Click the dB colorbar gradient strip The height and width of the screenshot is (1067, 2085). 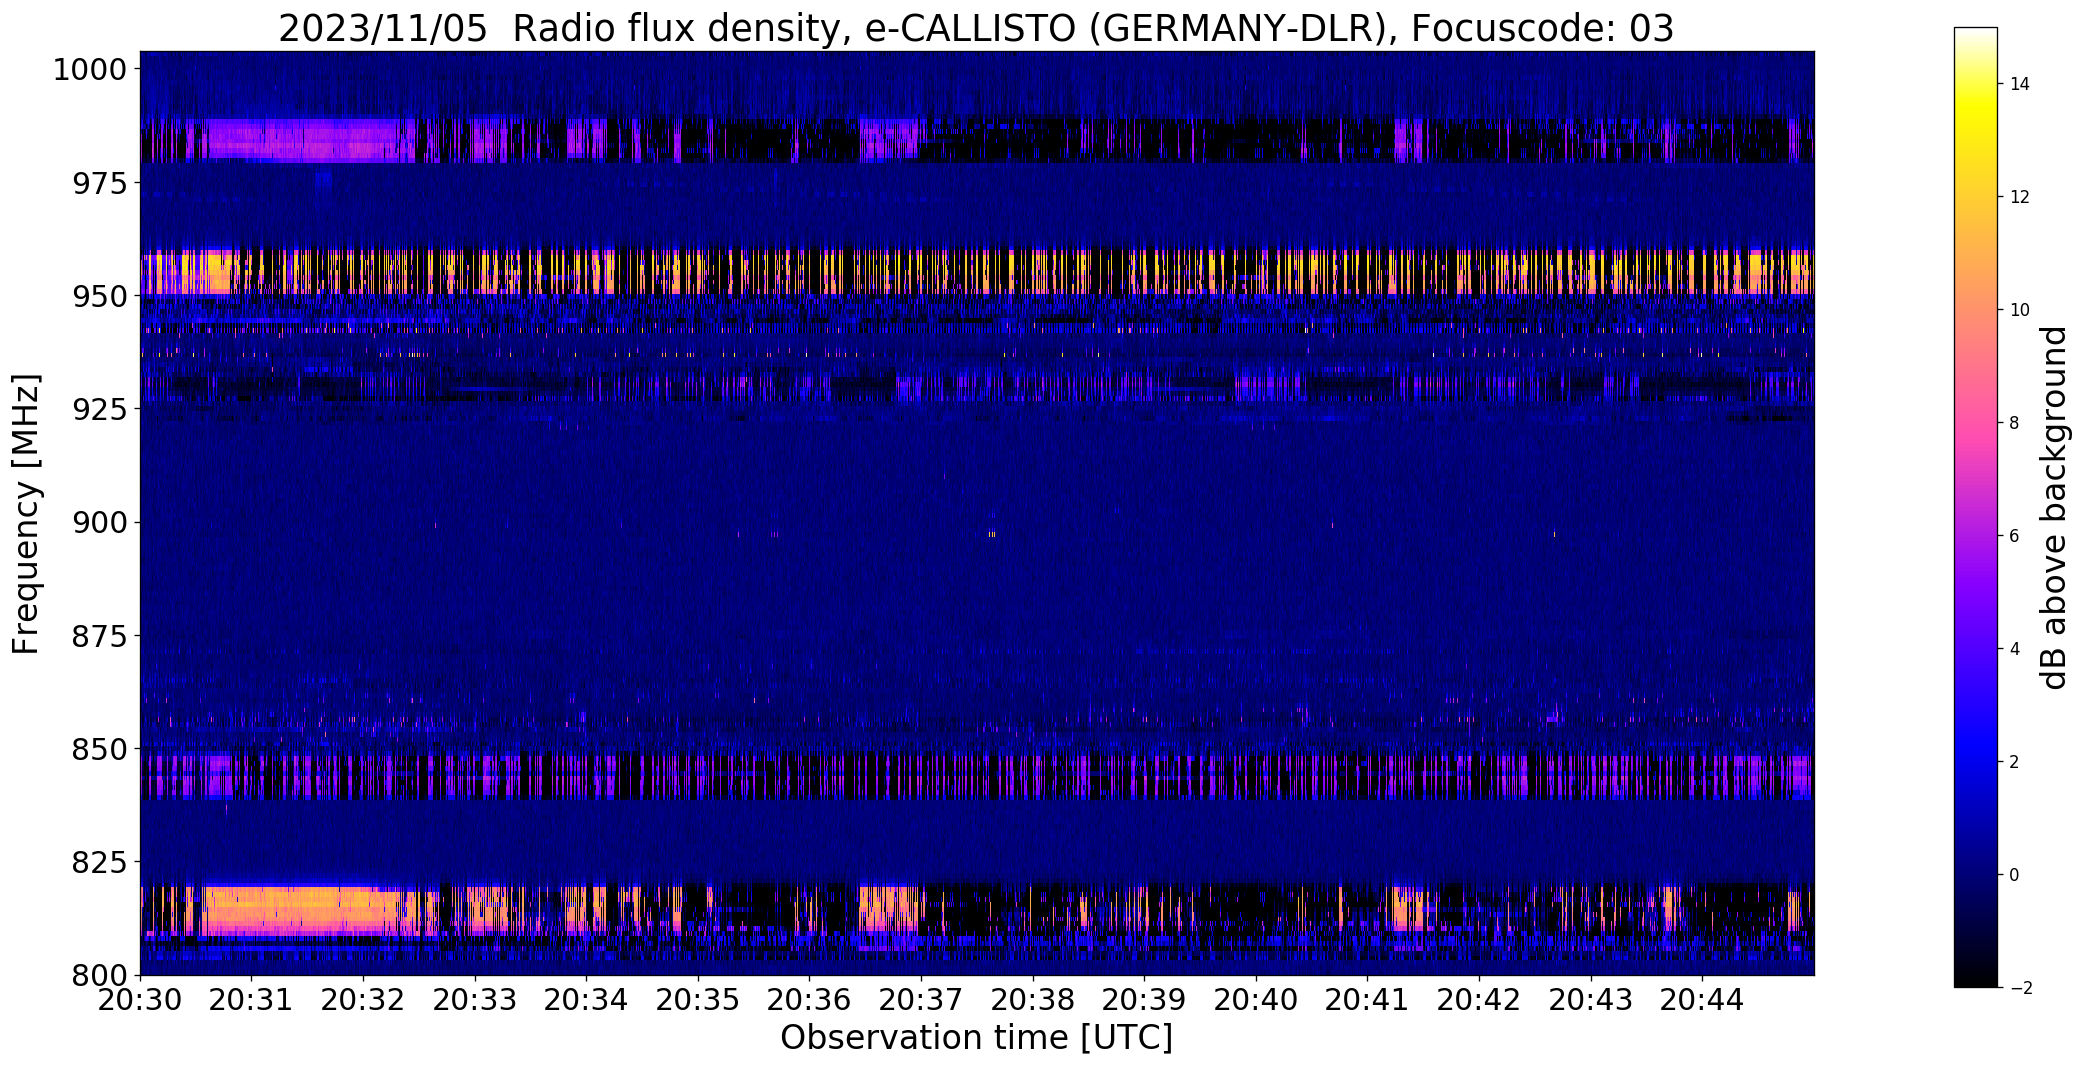[x=1975, y=507]
